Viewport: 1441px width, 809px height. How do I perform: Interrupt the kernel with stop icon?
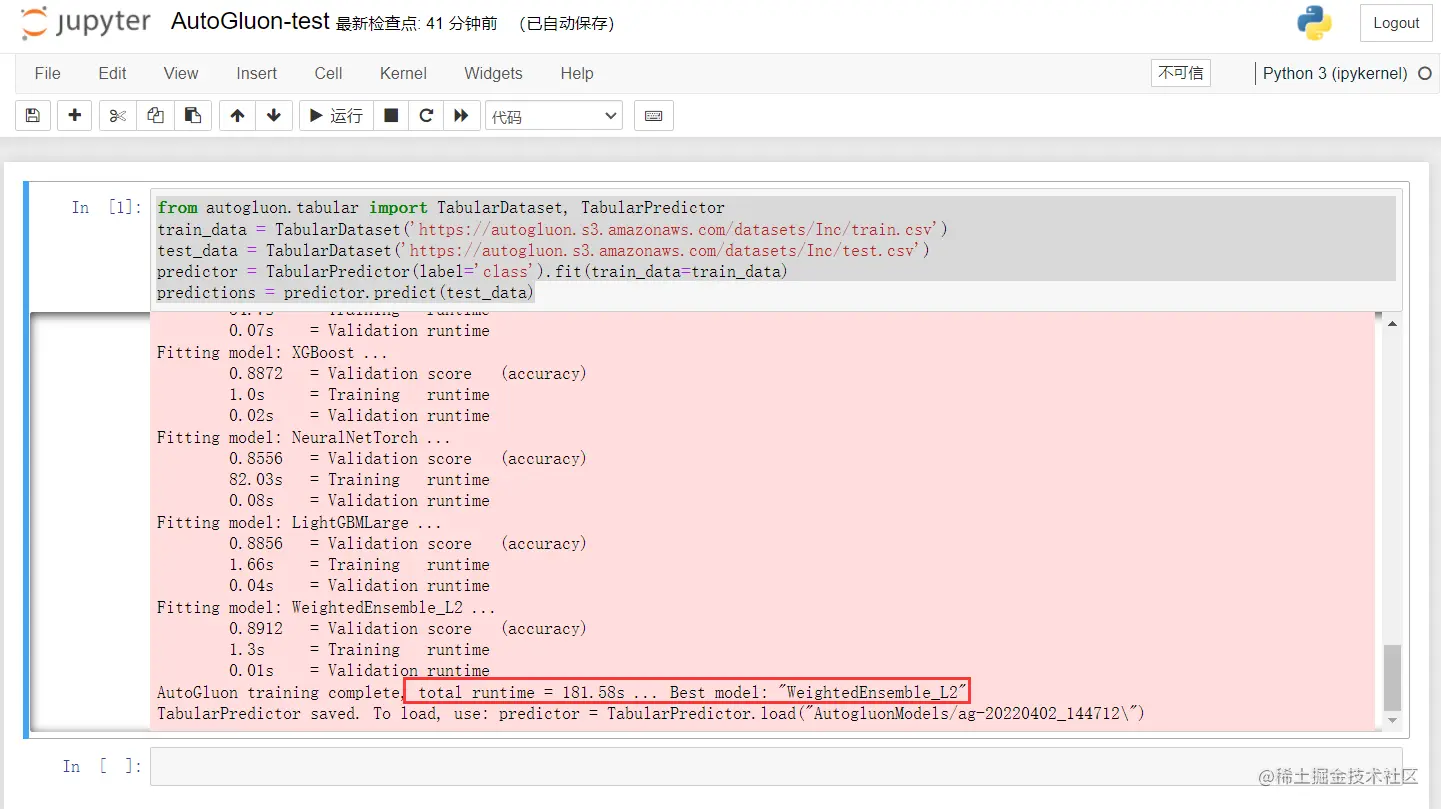click(391, 116)
